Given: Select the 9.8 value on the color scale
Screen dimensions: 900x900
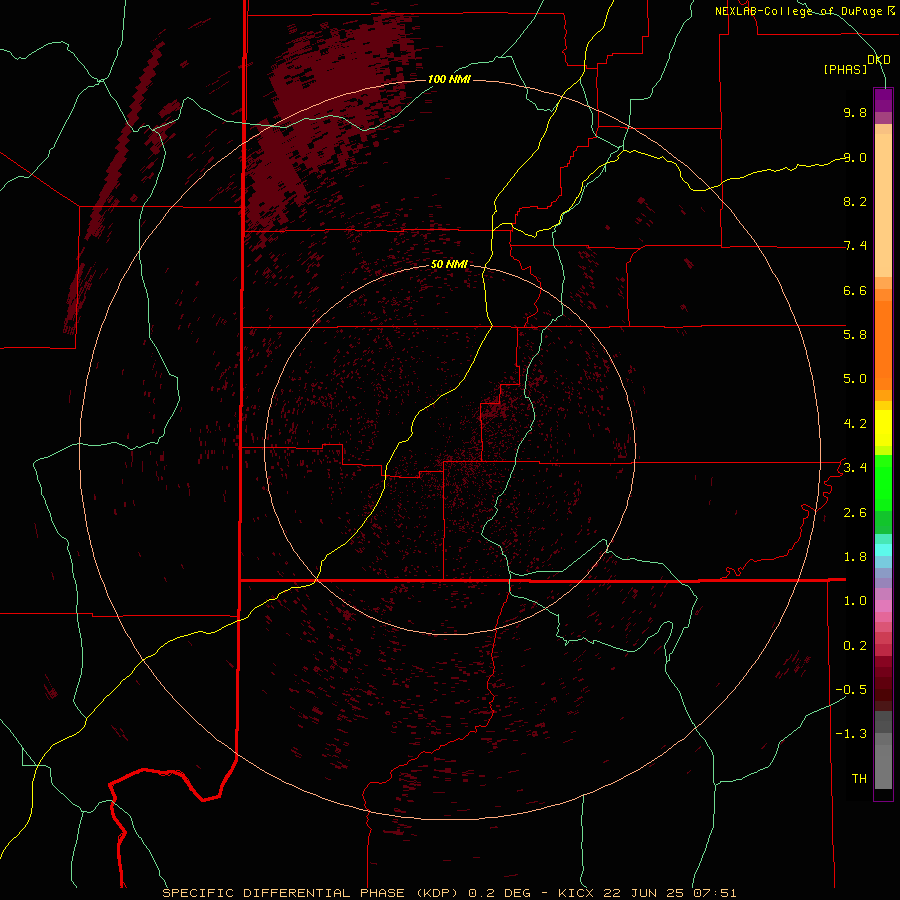Looking at the screenshot, I should coord(855,112).
